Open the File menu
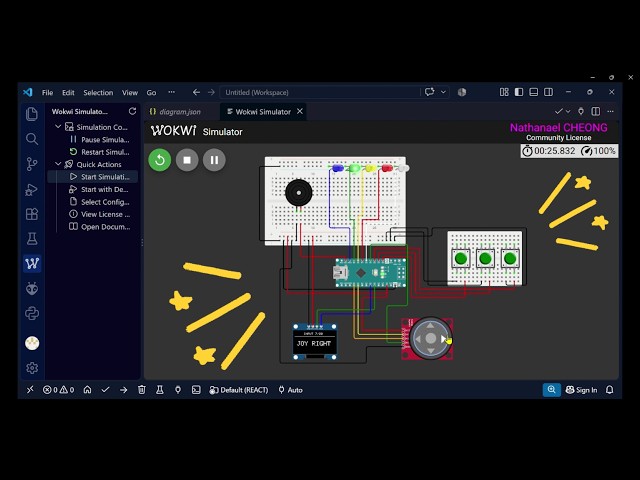 click(x=47, y=93)
